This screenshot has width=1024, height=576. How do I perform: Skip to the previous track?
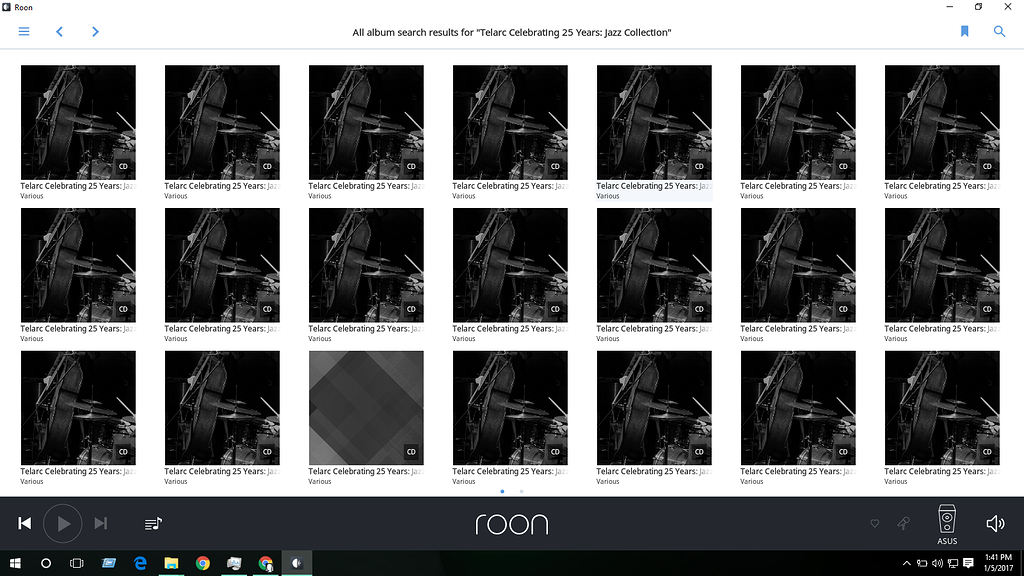pos(24,523)
